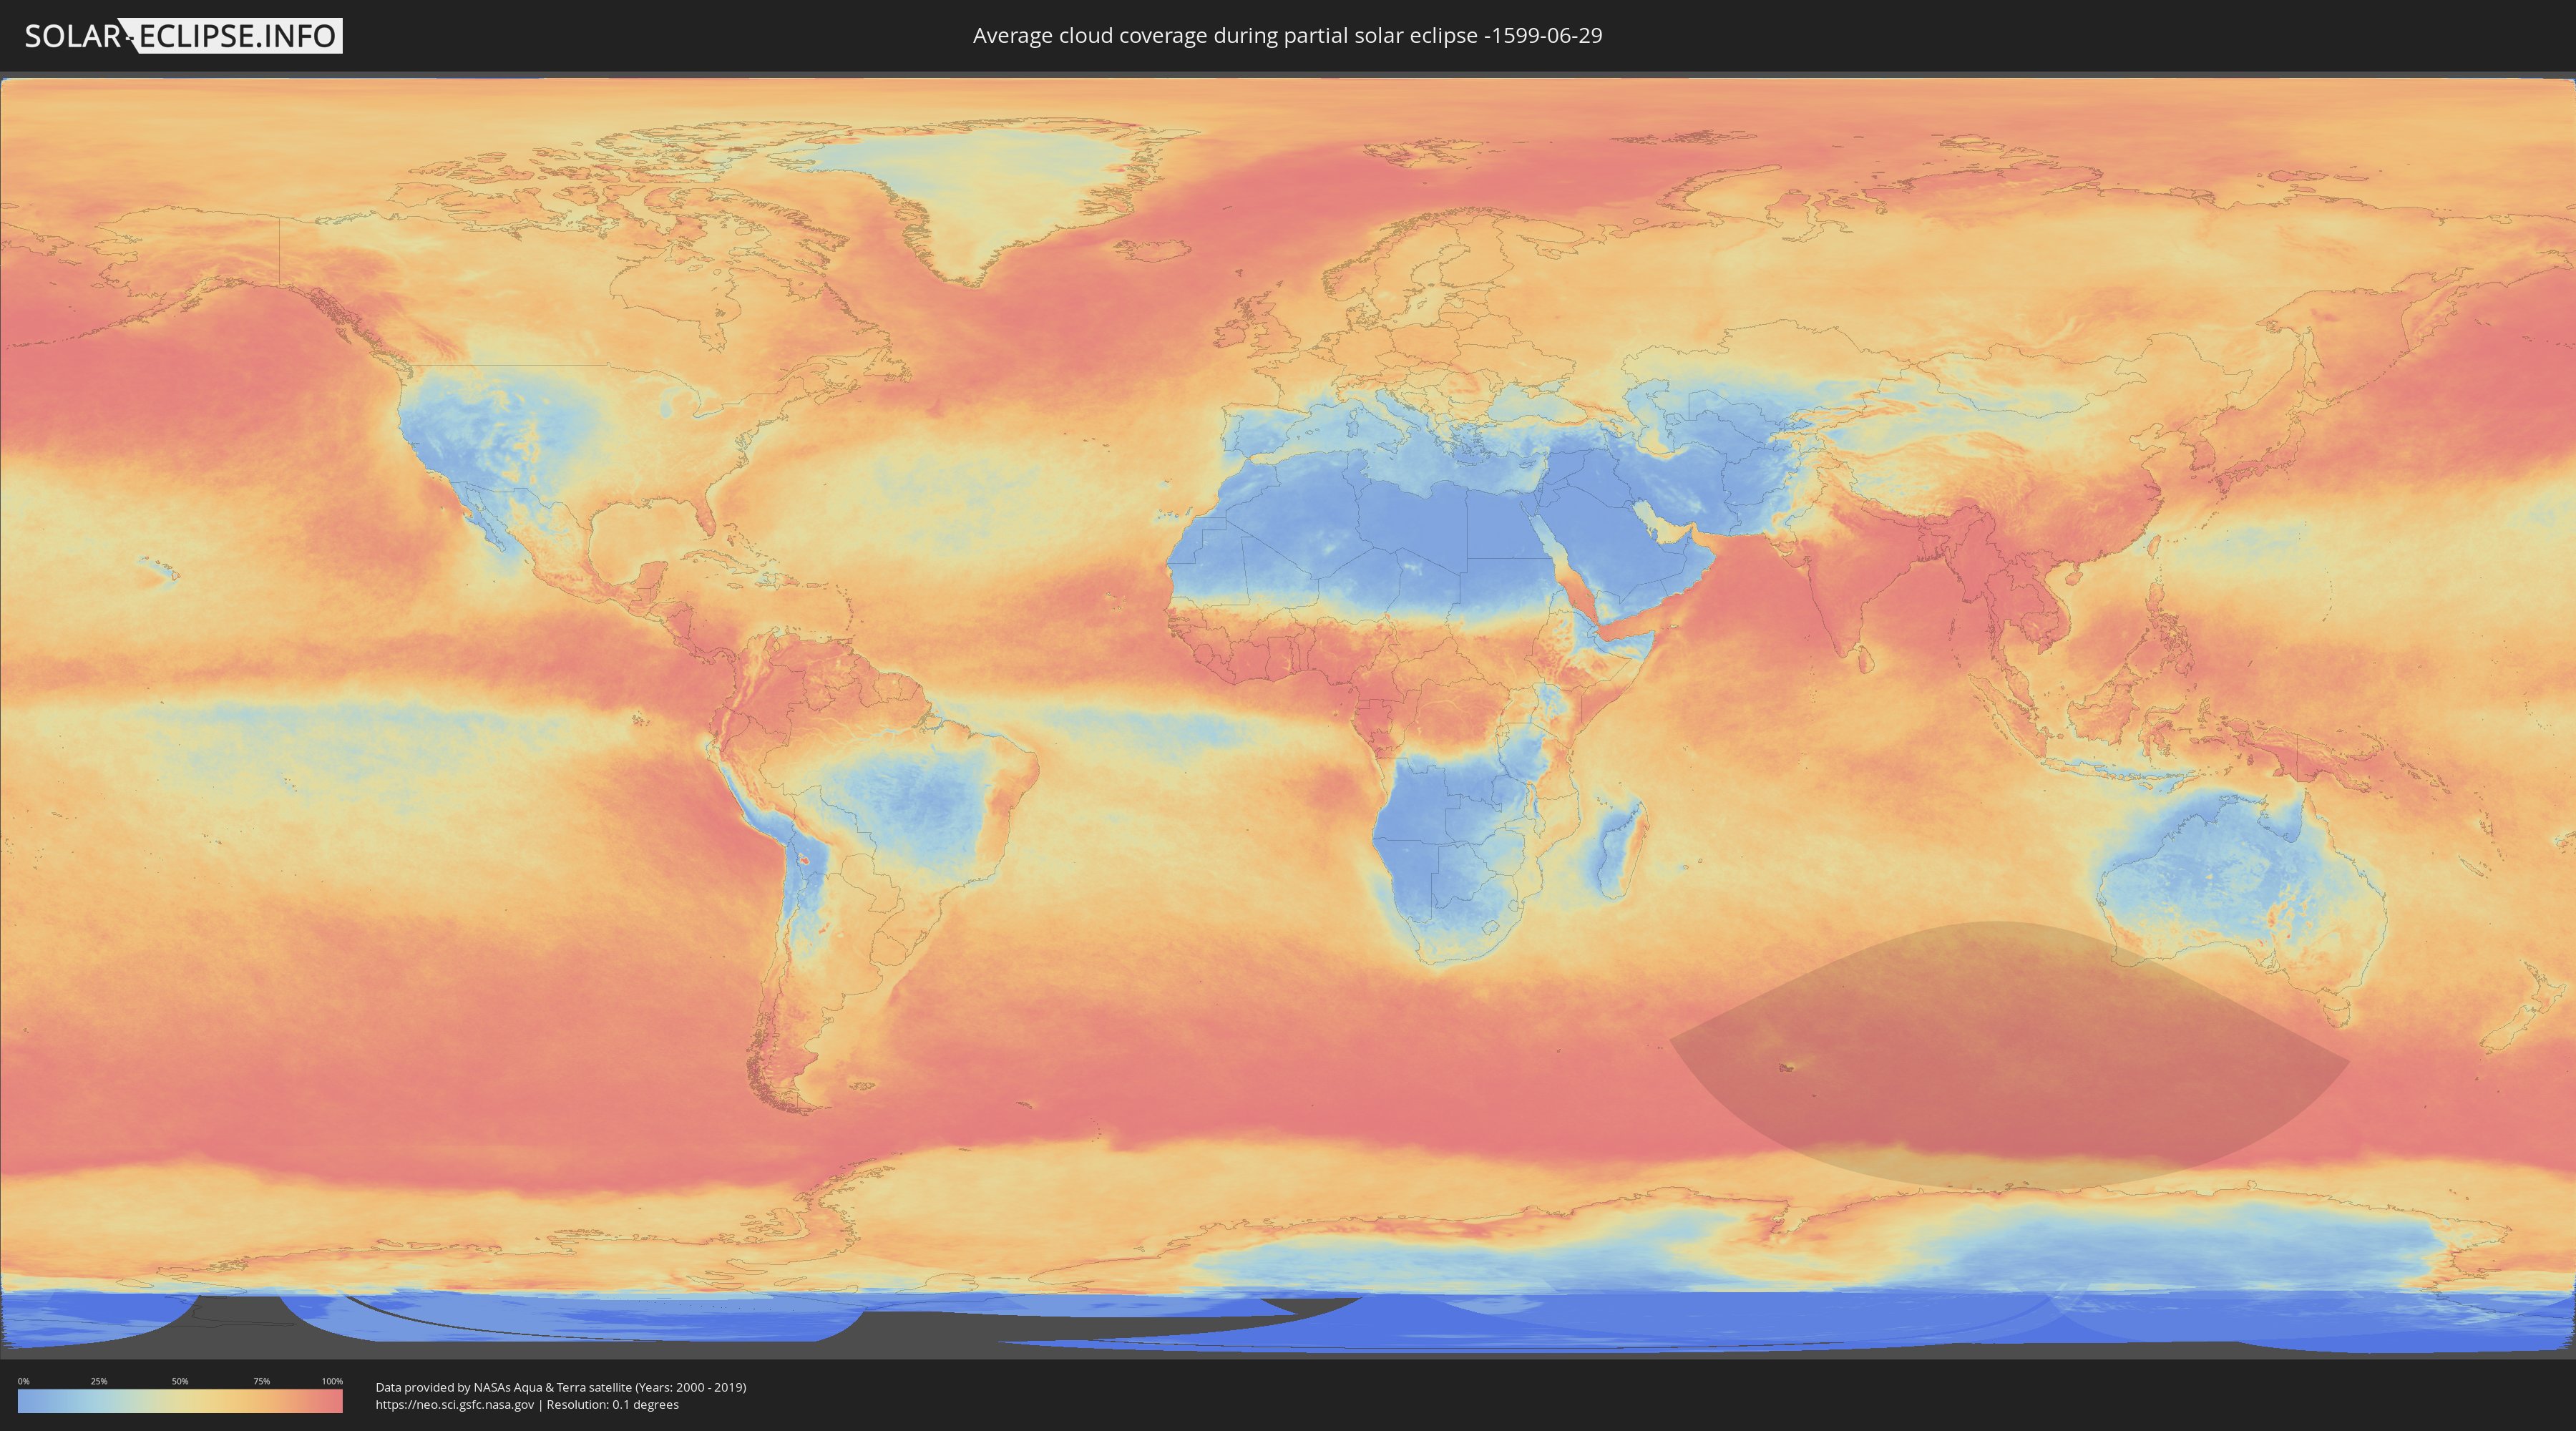Click the cloud coverage color gradient legend

tap(180, 1401)
